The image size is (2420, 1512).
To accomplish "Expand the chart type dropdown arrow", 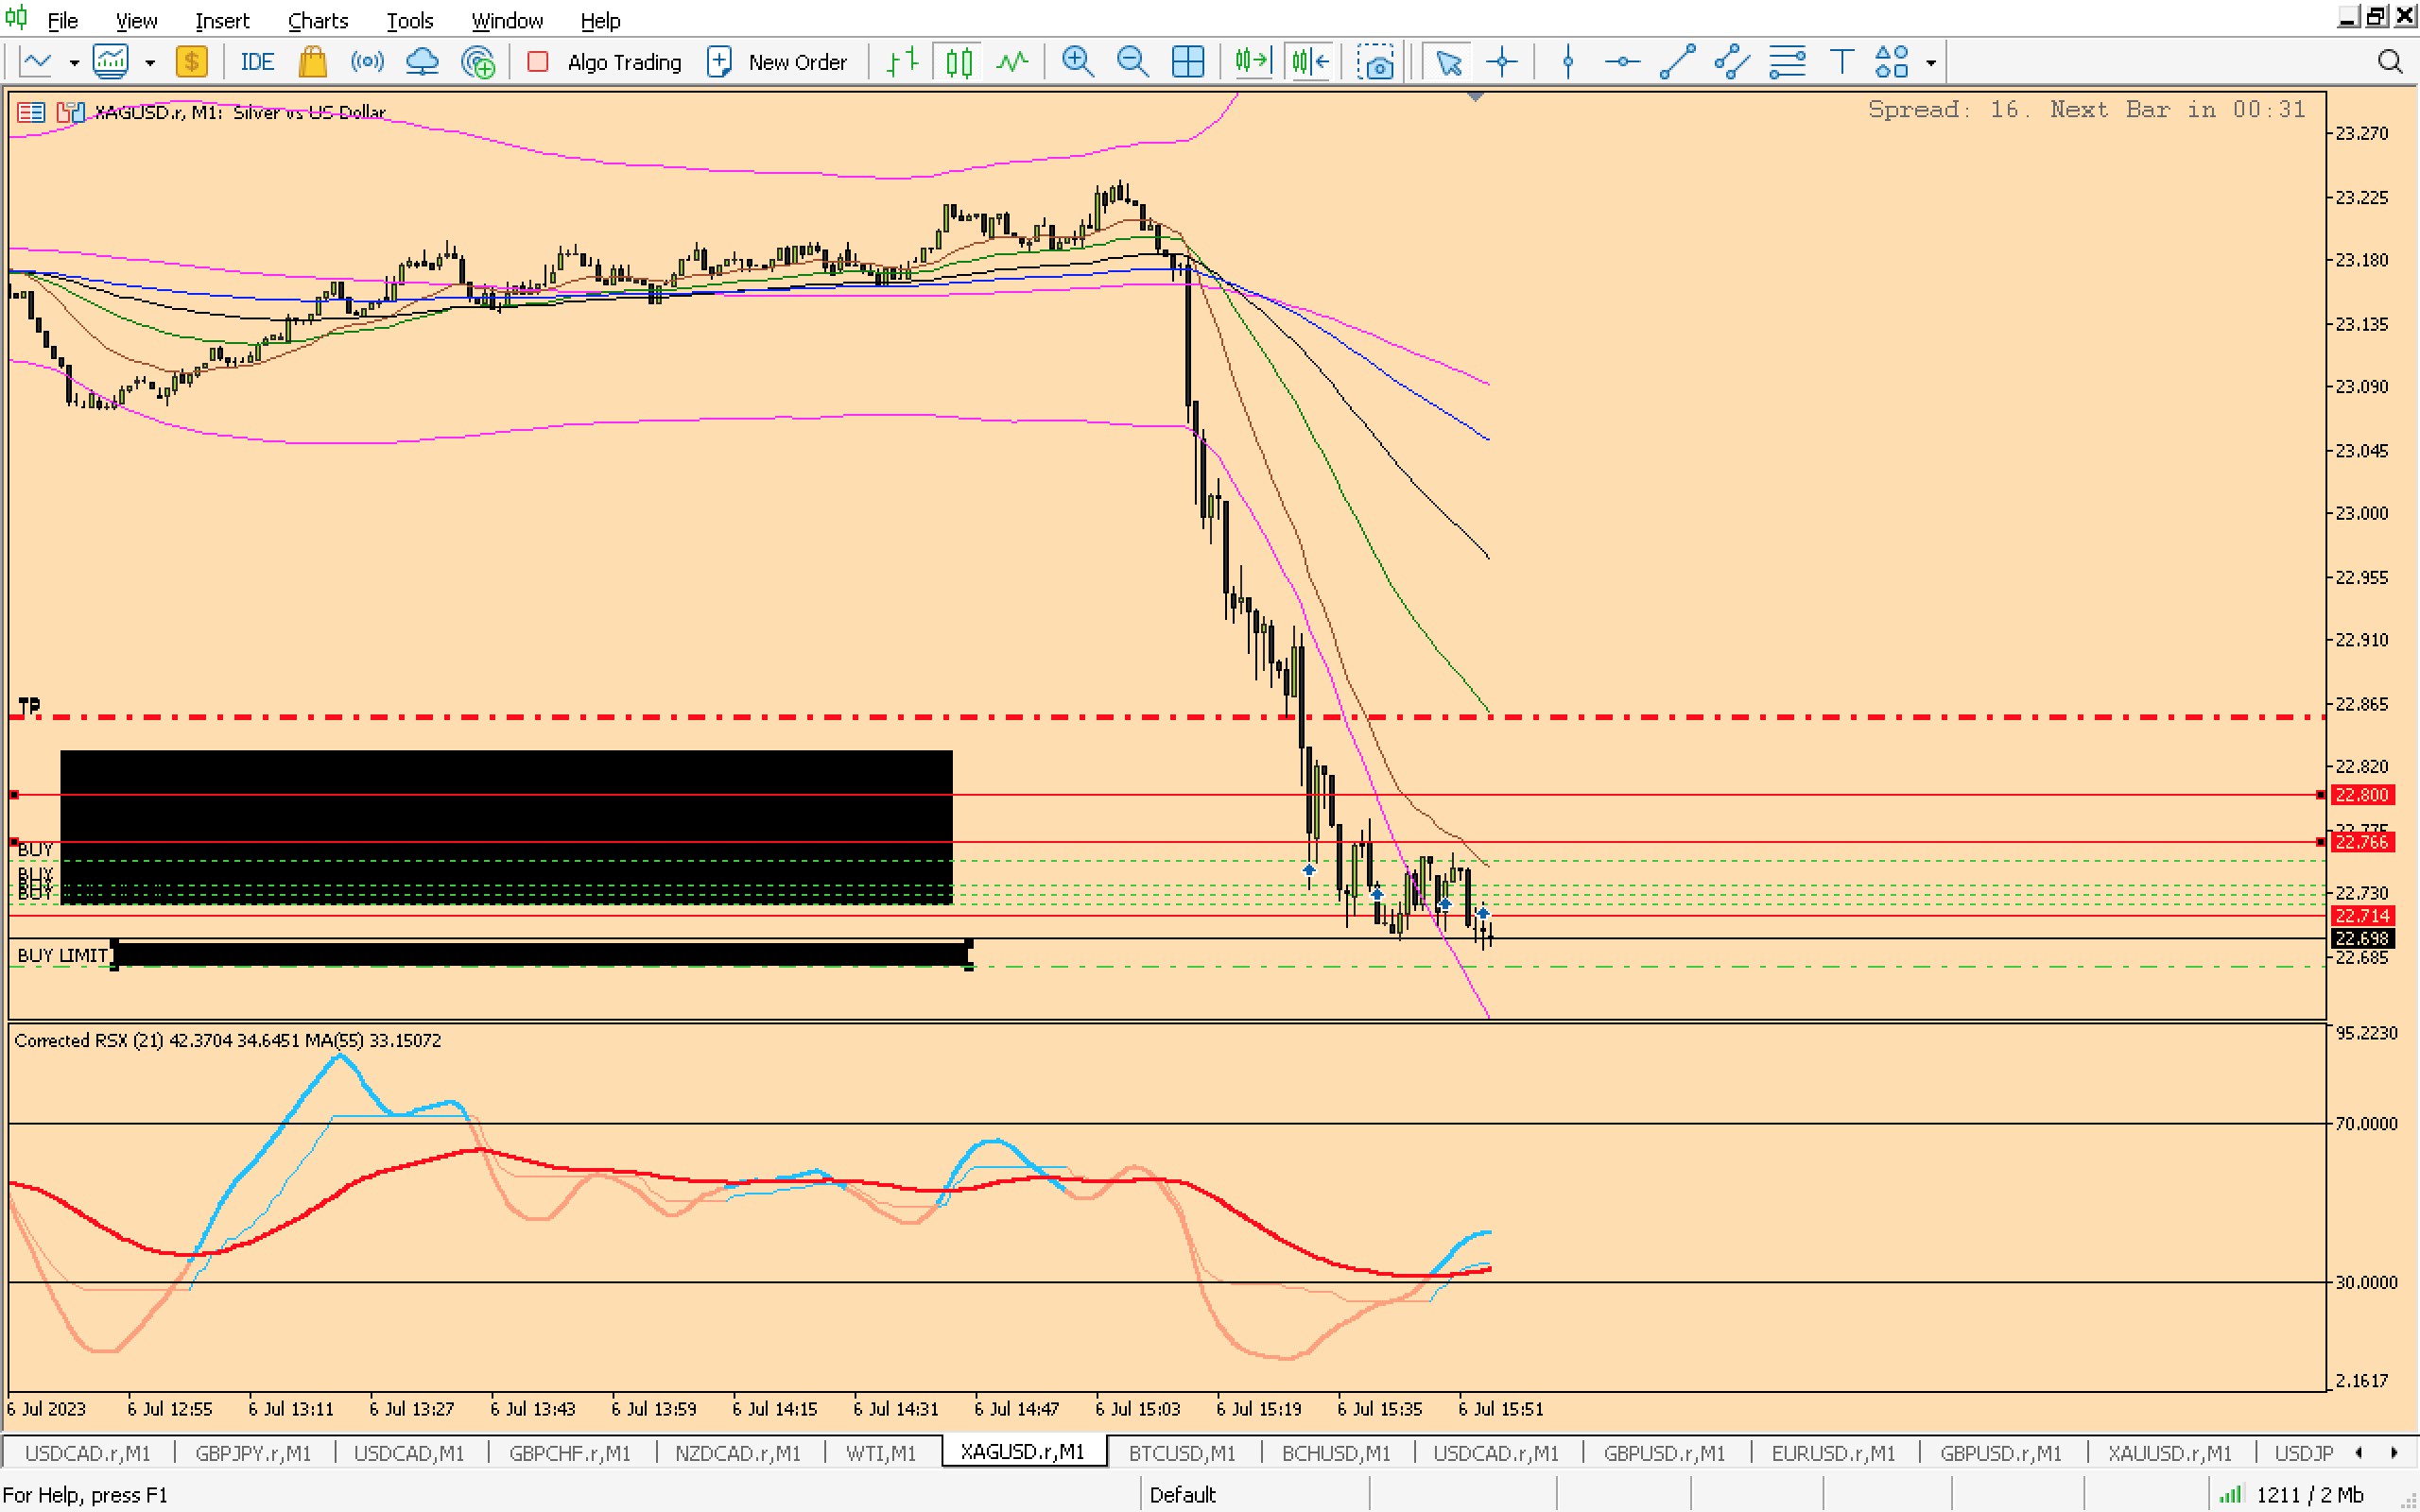I will tap(74, 62).
